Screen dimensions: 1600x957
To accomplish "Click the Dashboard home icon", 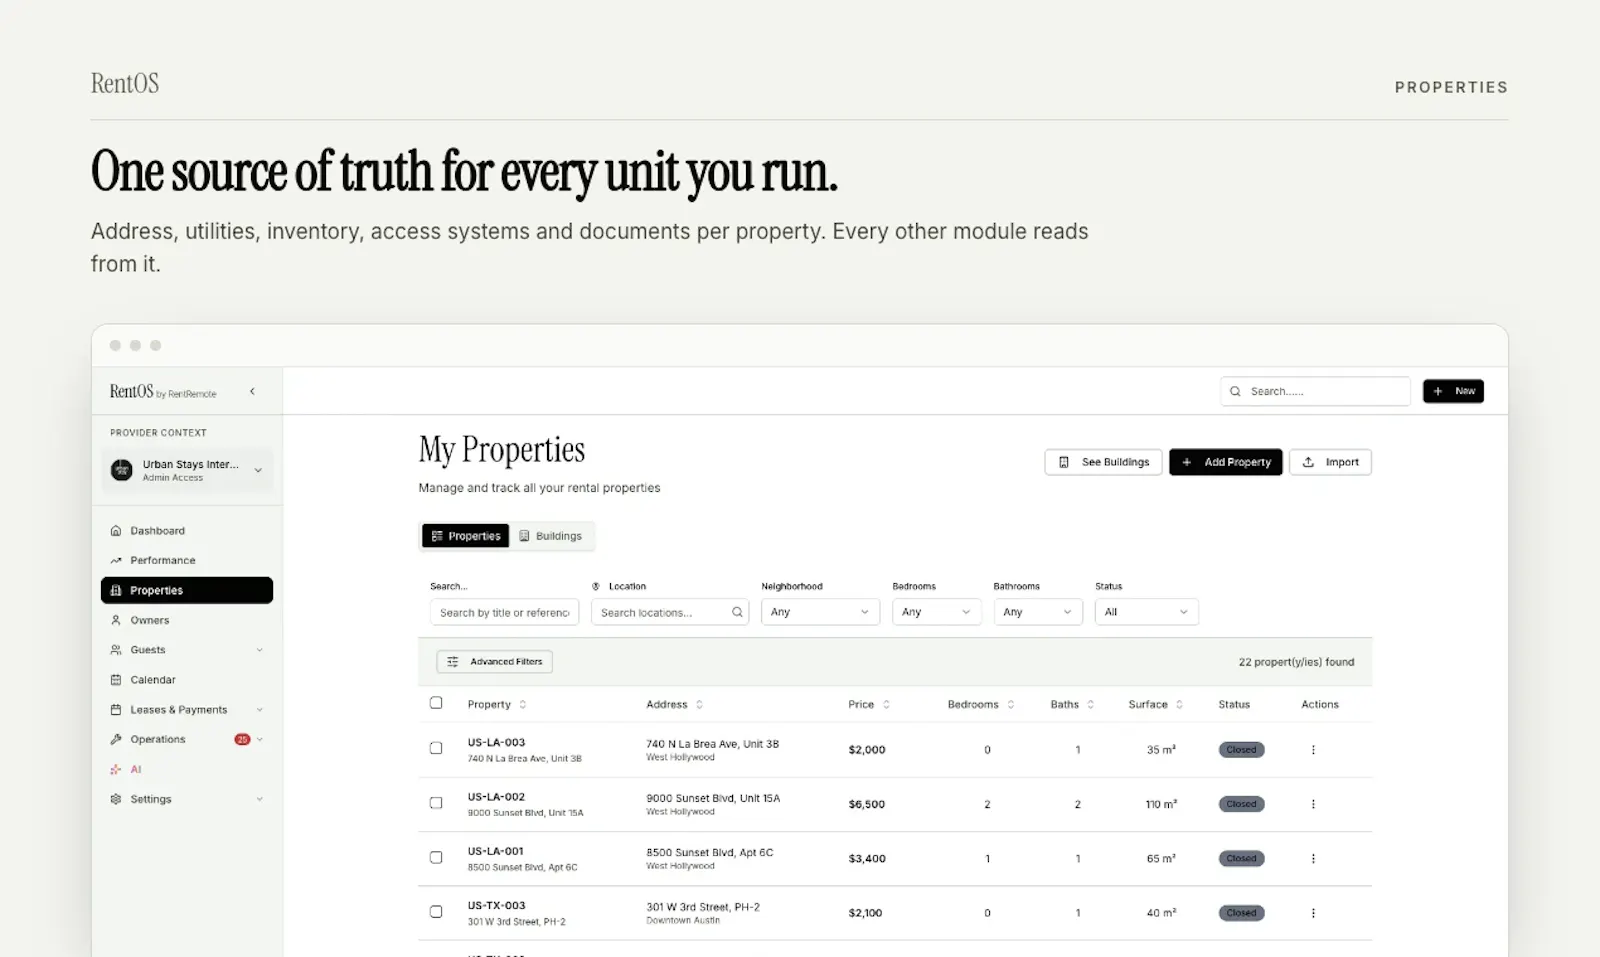I will [x=116, y=531].
